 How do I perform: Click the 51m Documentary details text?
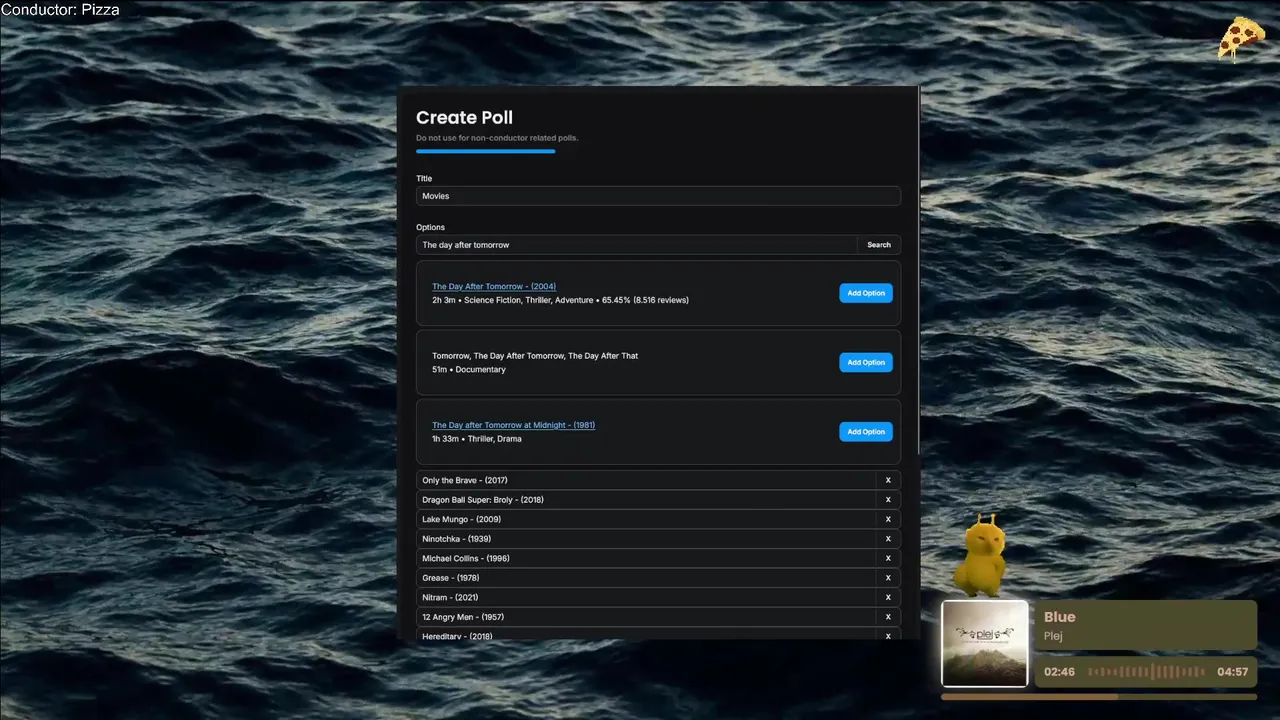point(469,370)
